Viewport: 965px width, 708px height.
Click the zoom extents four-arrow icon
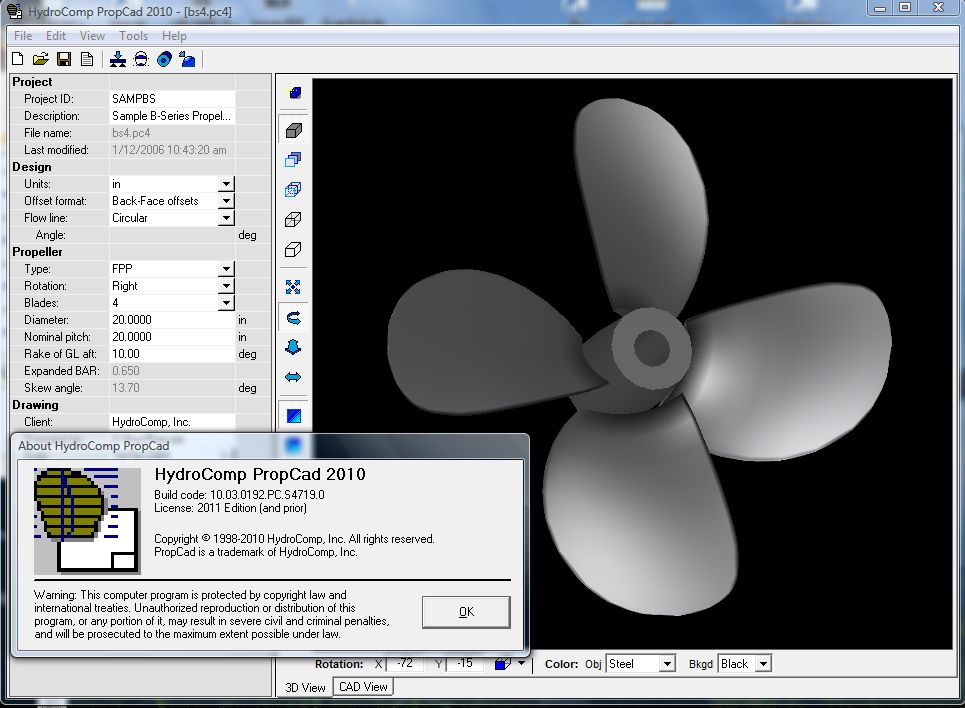point(293,287)
